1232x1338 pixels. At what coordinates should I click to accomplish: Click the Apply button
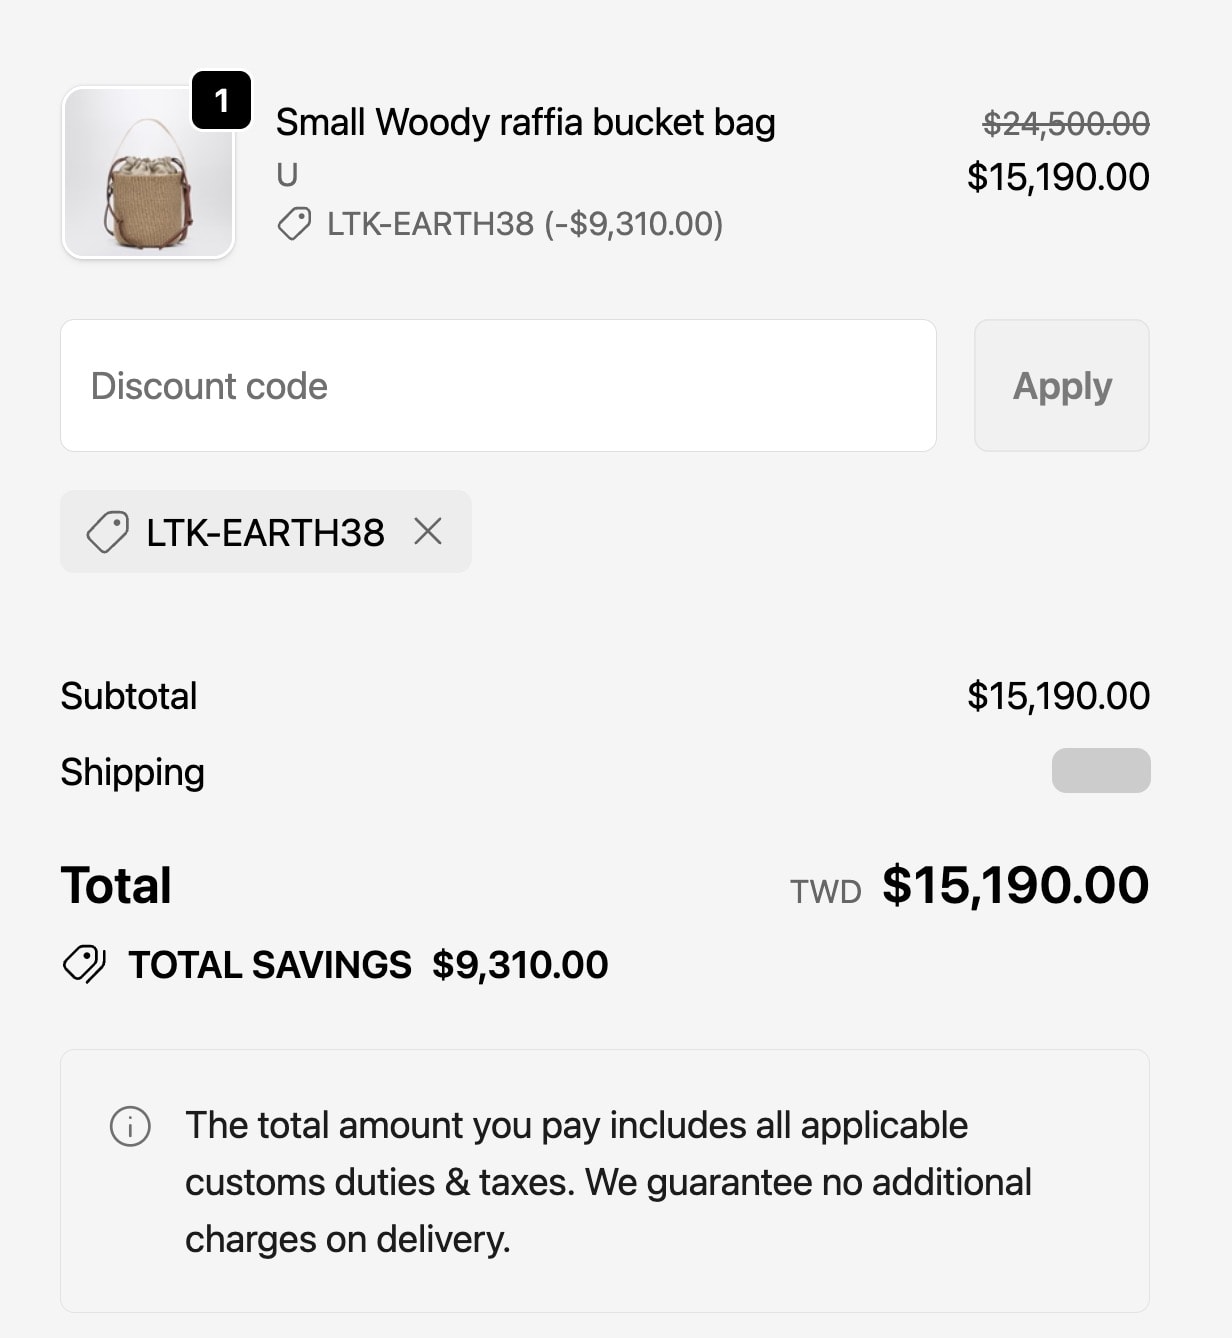point(1062,386)
